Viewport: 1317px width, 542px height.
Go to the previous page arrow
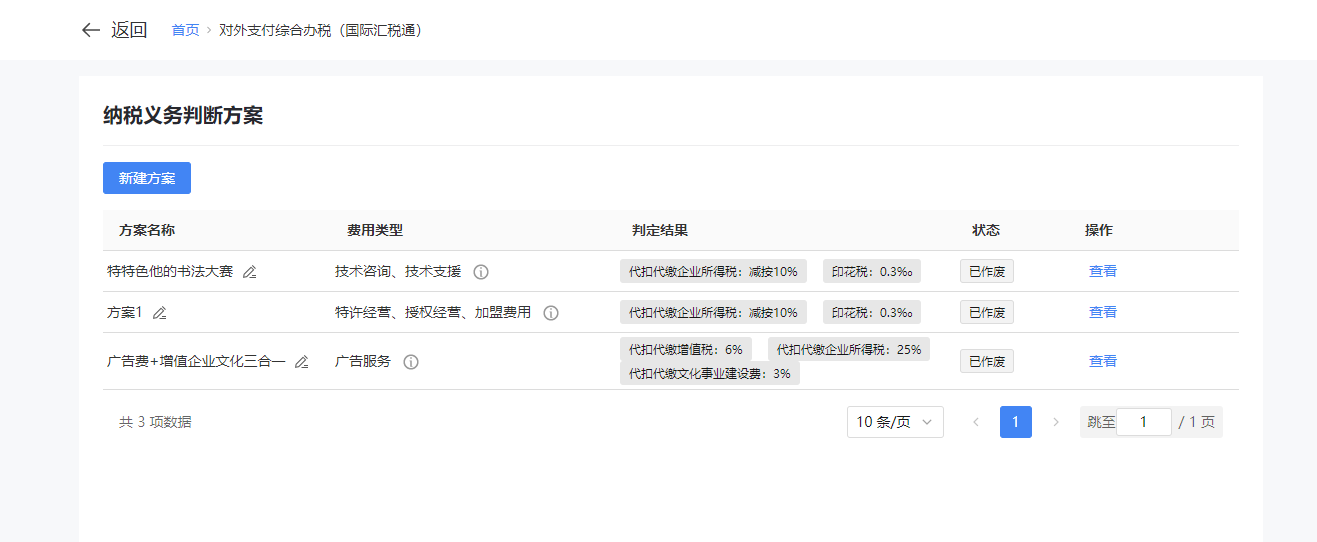[976, 422]
